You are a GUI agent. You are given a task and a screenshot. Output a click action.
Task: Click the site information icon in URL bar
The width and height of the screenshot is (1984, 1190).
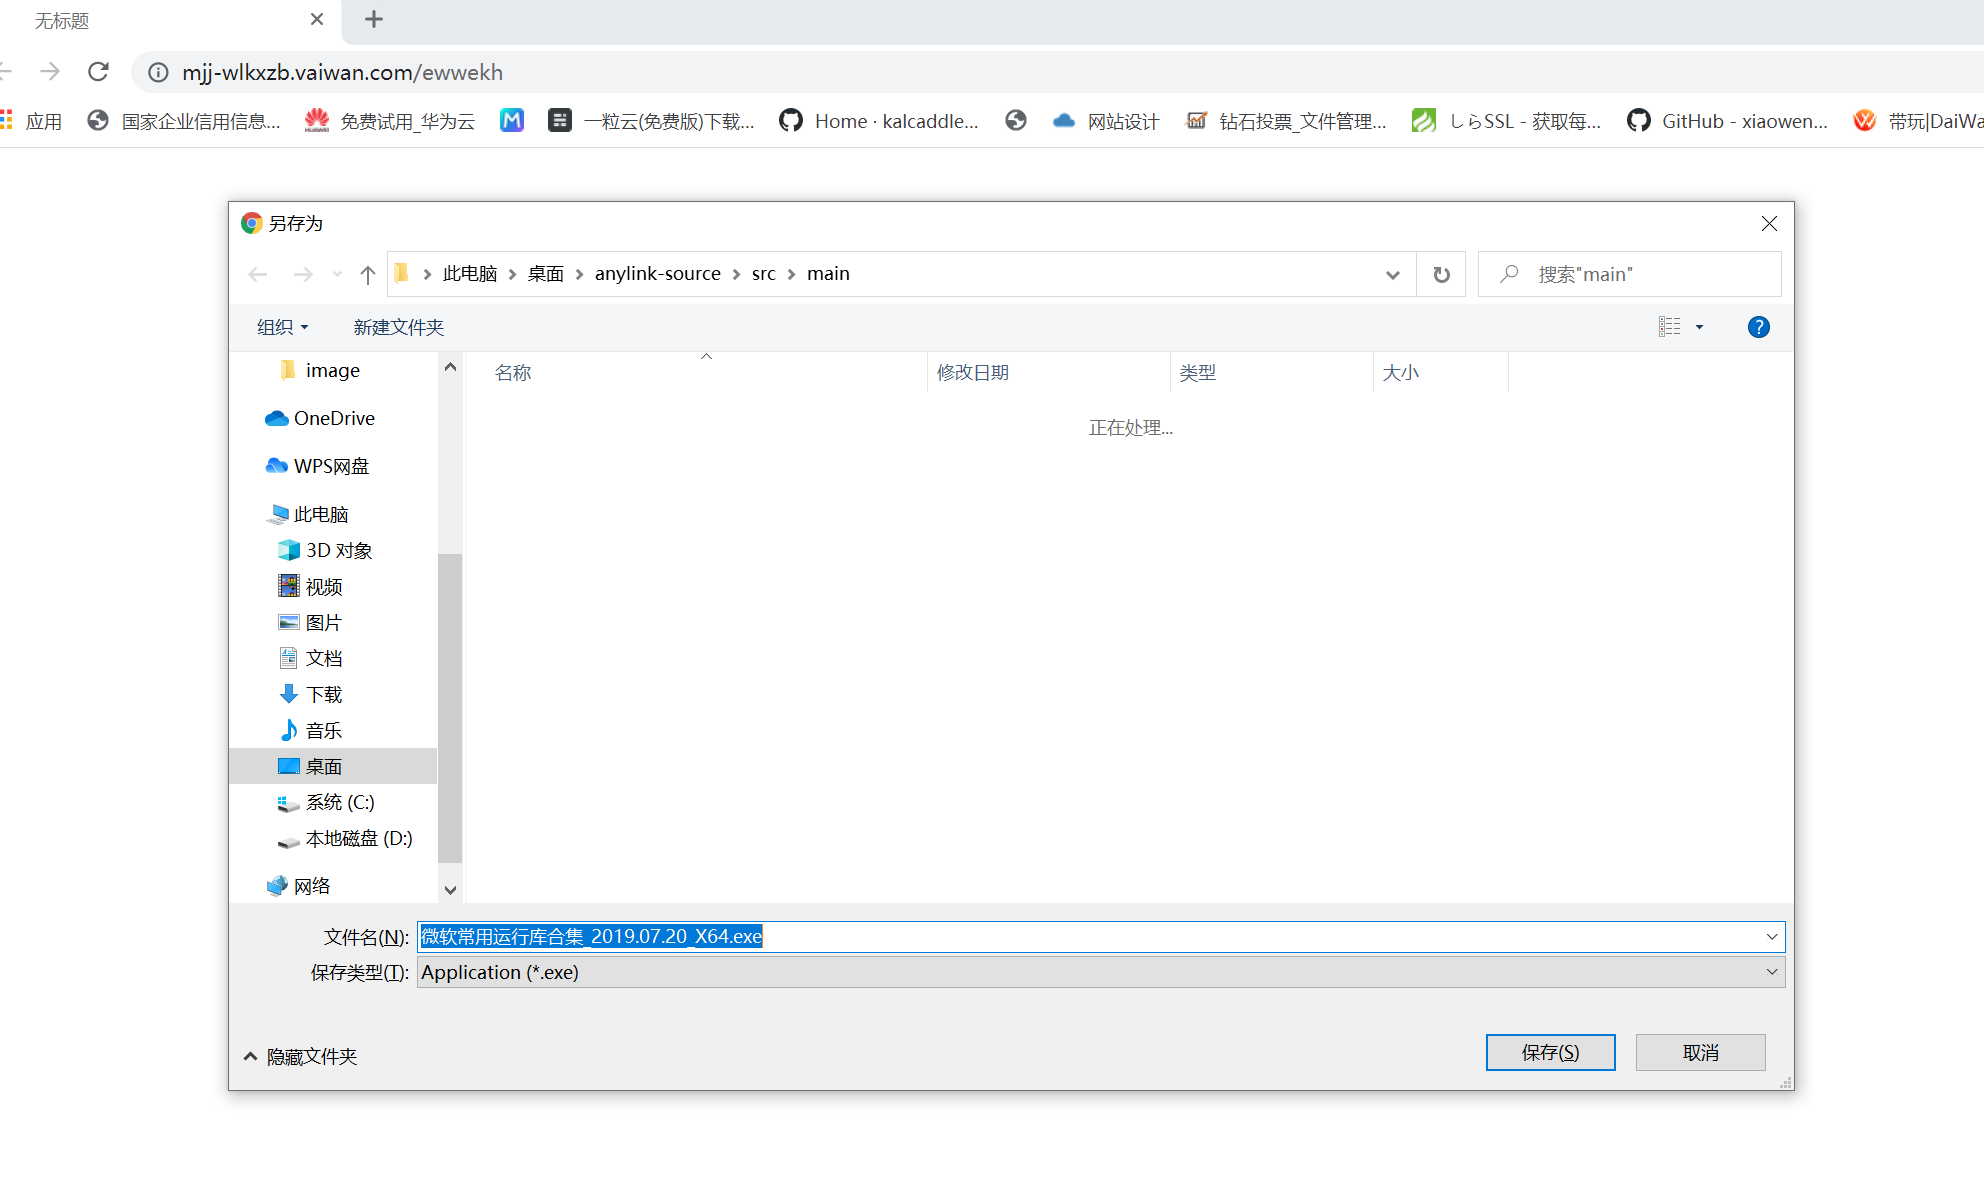pyautogui.click(x=158, y=72)
